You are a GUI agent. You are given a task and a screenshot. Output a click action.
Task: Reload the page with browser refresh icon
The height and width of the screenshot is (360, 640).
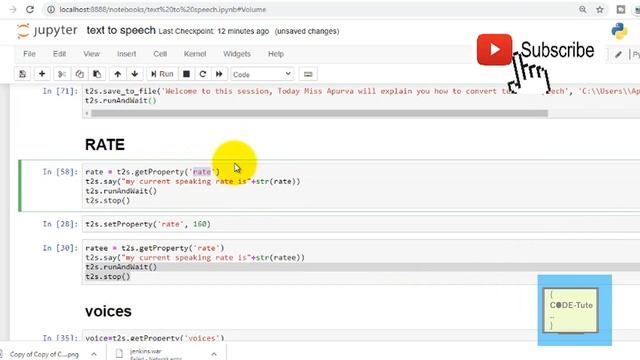pos(30,9)
